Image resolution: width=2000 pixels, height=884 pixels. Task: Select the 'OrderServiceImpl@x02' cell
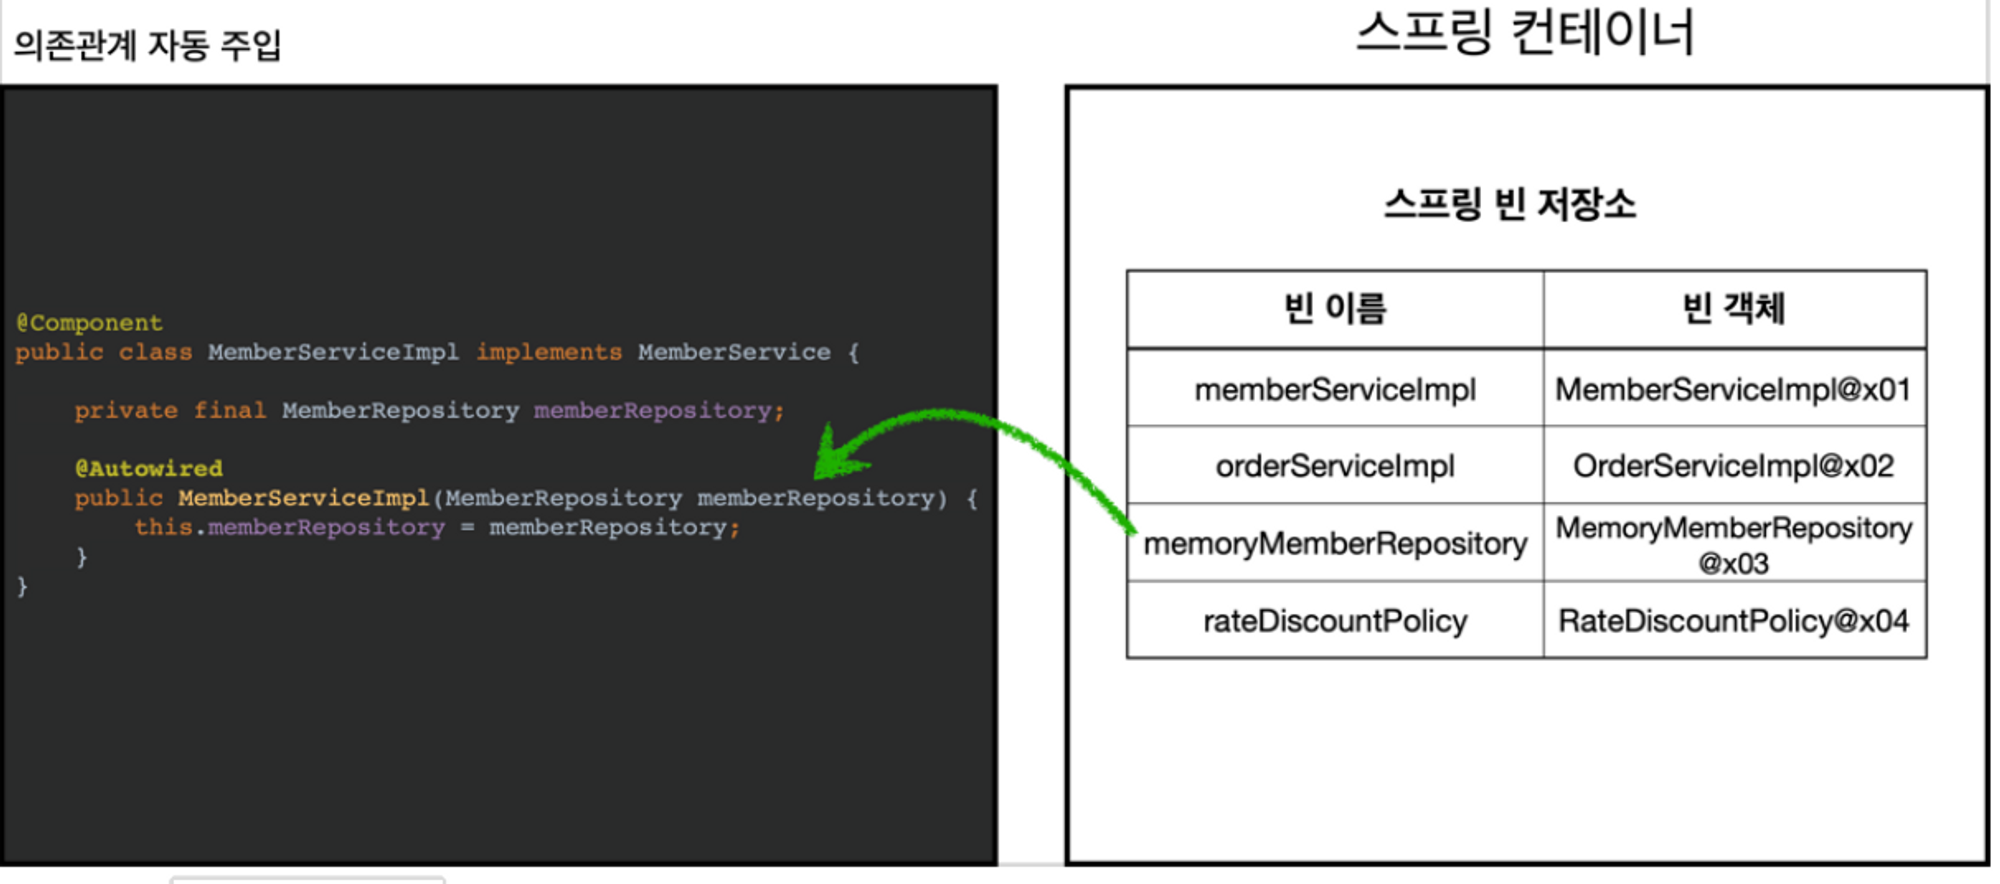click(1734, 465)
